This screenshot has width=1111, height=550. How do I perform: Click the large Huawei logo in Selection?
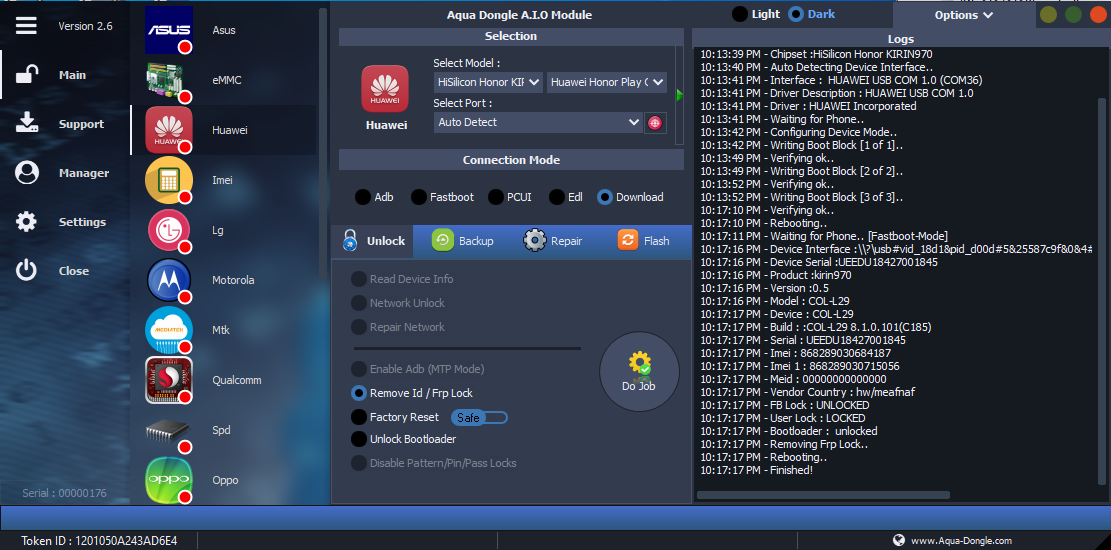385,89
